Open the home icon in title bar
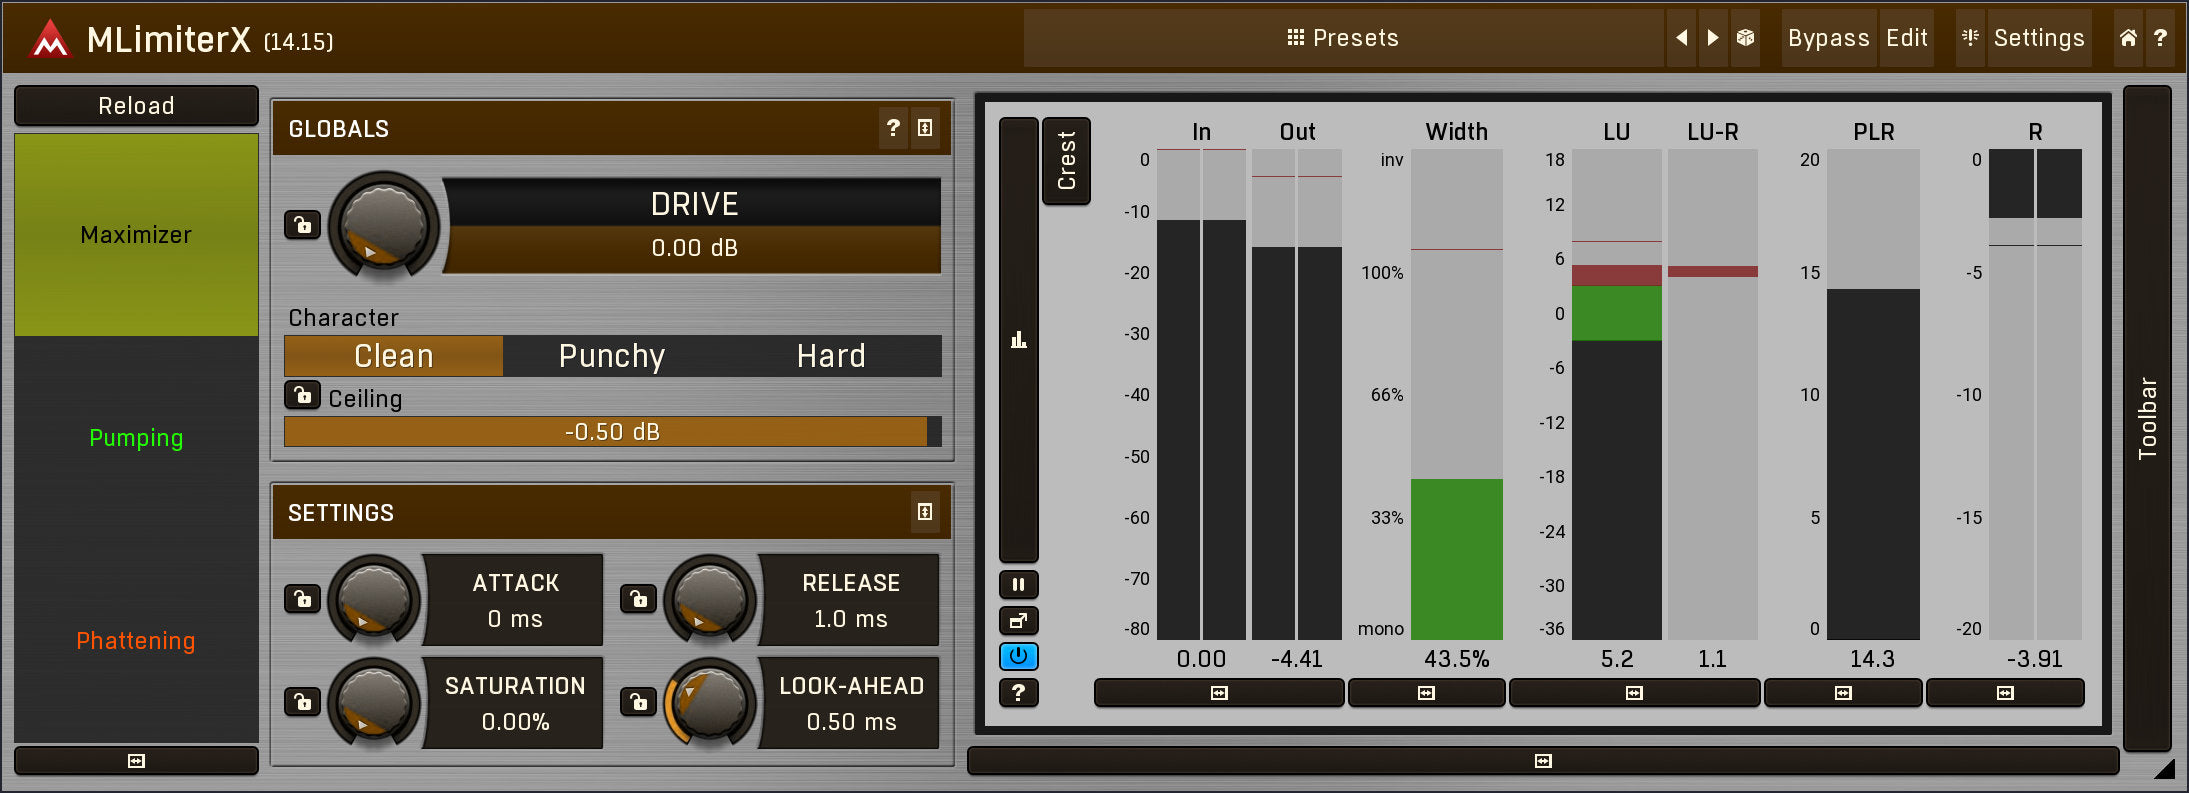Viewport: 2189px width, 793px height. coord(2128,38)
